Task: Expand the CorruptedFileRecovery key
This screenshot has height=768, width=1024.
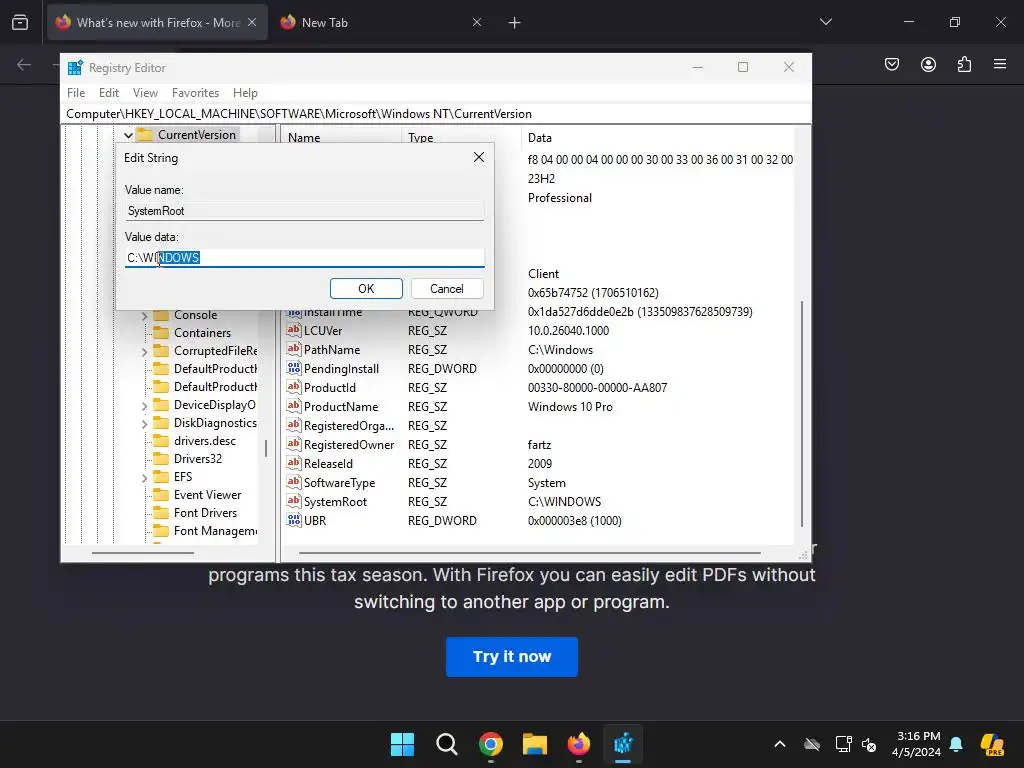Action: tap(144, 351)
